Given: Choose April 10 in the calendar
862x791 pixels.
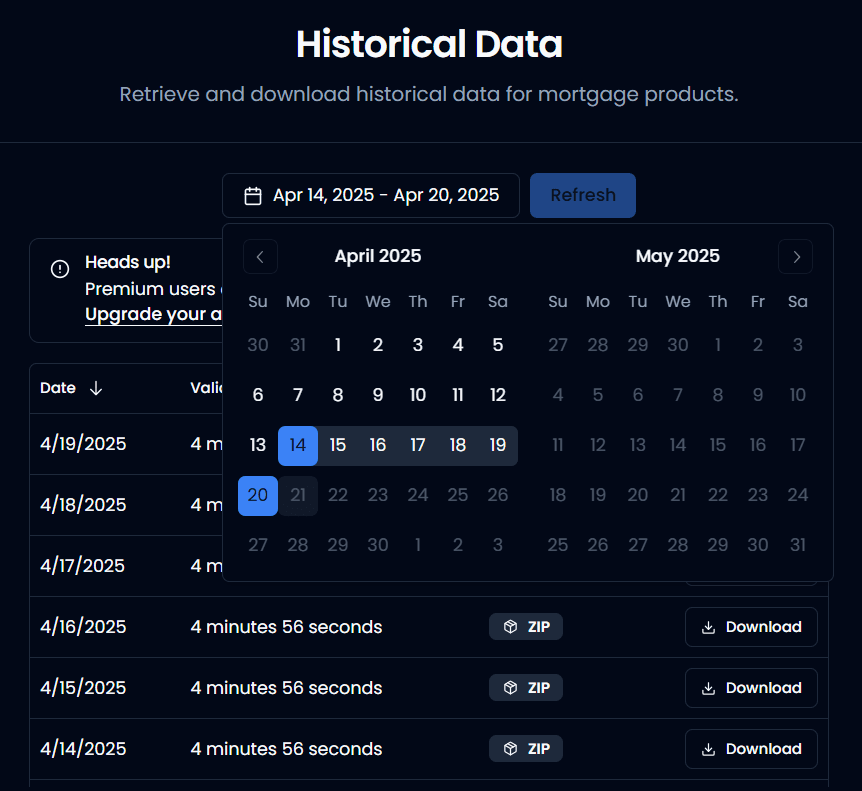Looking at the screenshot, I should coord(418,395).
